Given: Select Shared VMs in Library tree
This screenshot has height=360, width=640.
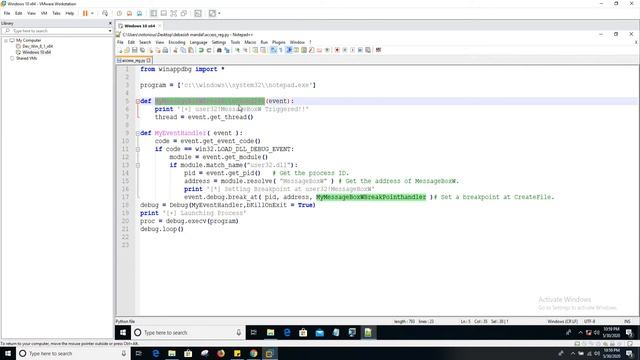Looking at the screenshot, I should pyautogui.click(x=26, y=58).
